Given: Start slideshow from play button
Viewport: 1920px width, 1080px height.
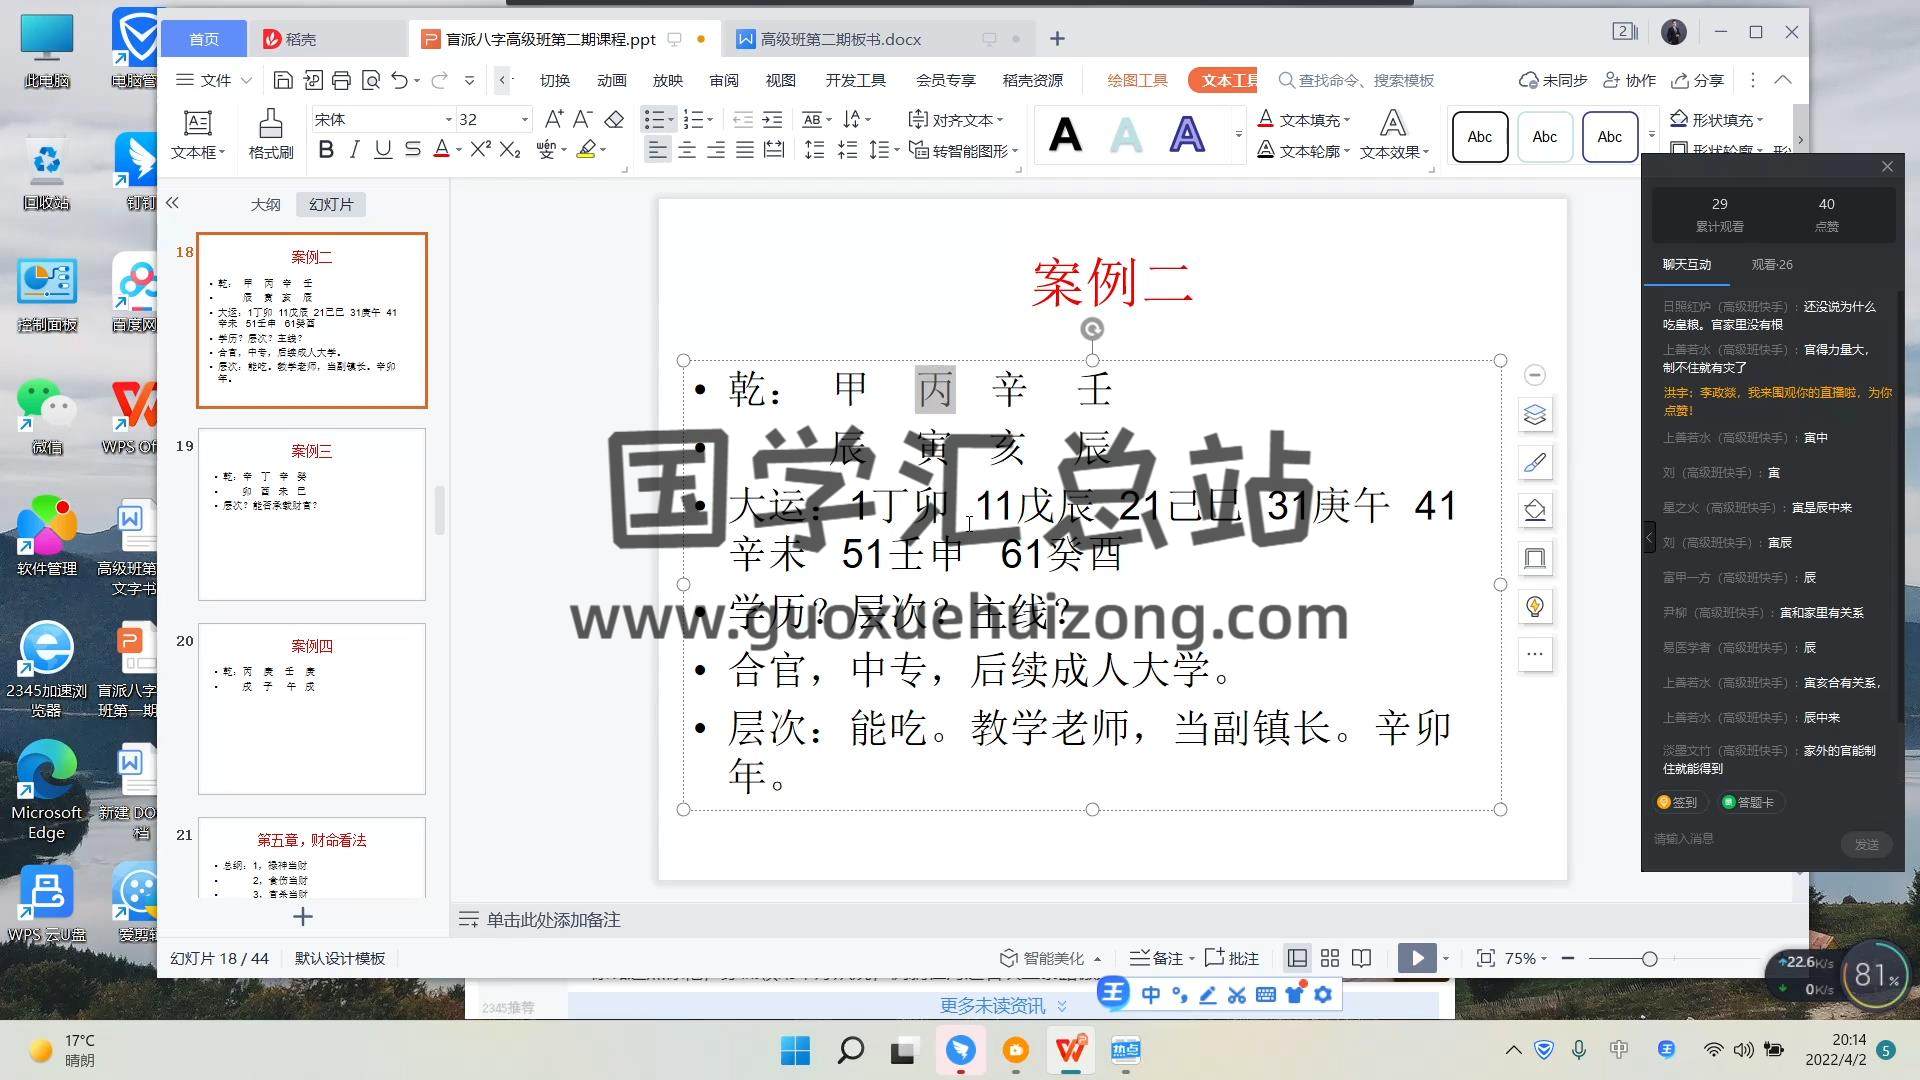Looking at the screenshot, I should pyautogui.click(x=1416, y=958).
